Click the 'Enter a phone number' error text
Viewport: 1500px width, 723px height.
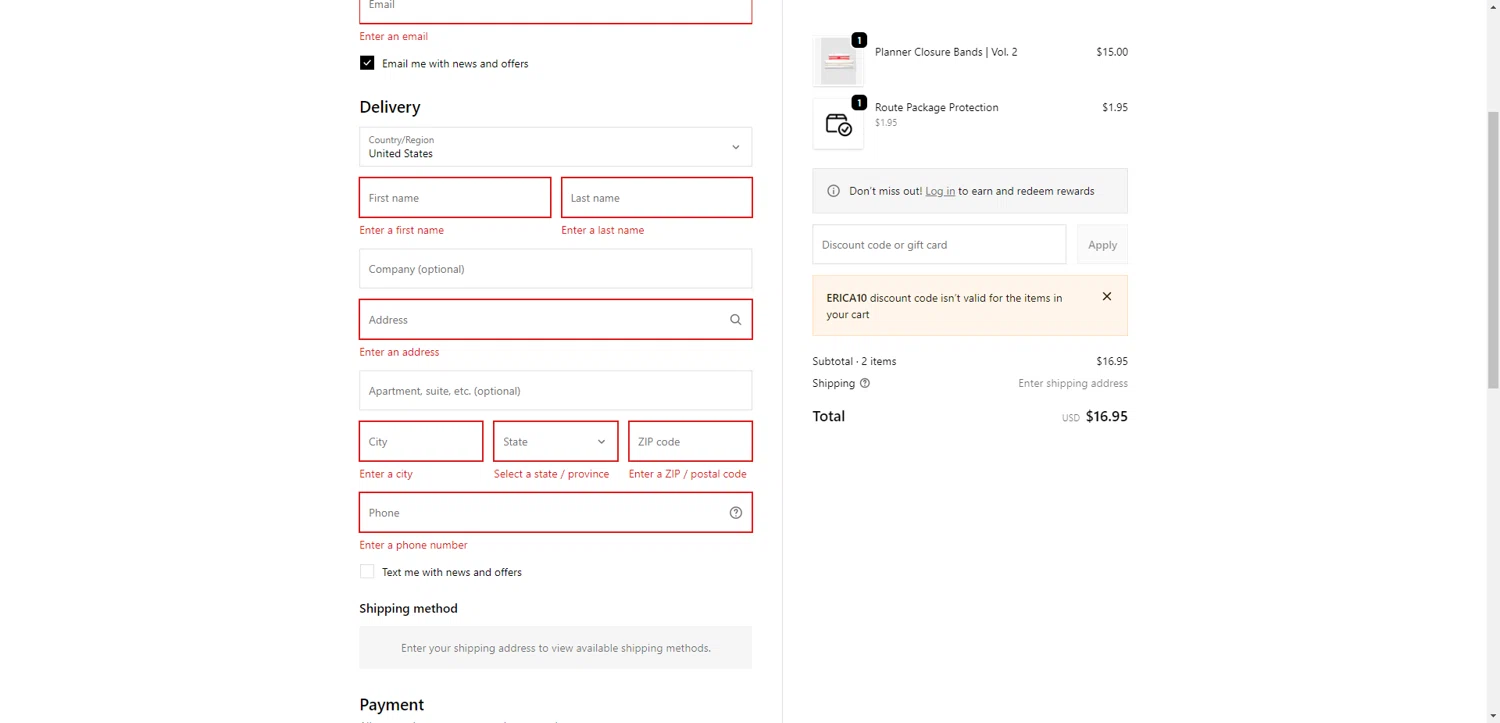[414, 545]
